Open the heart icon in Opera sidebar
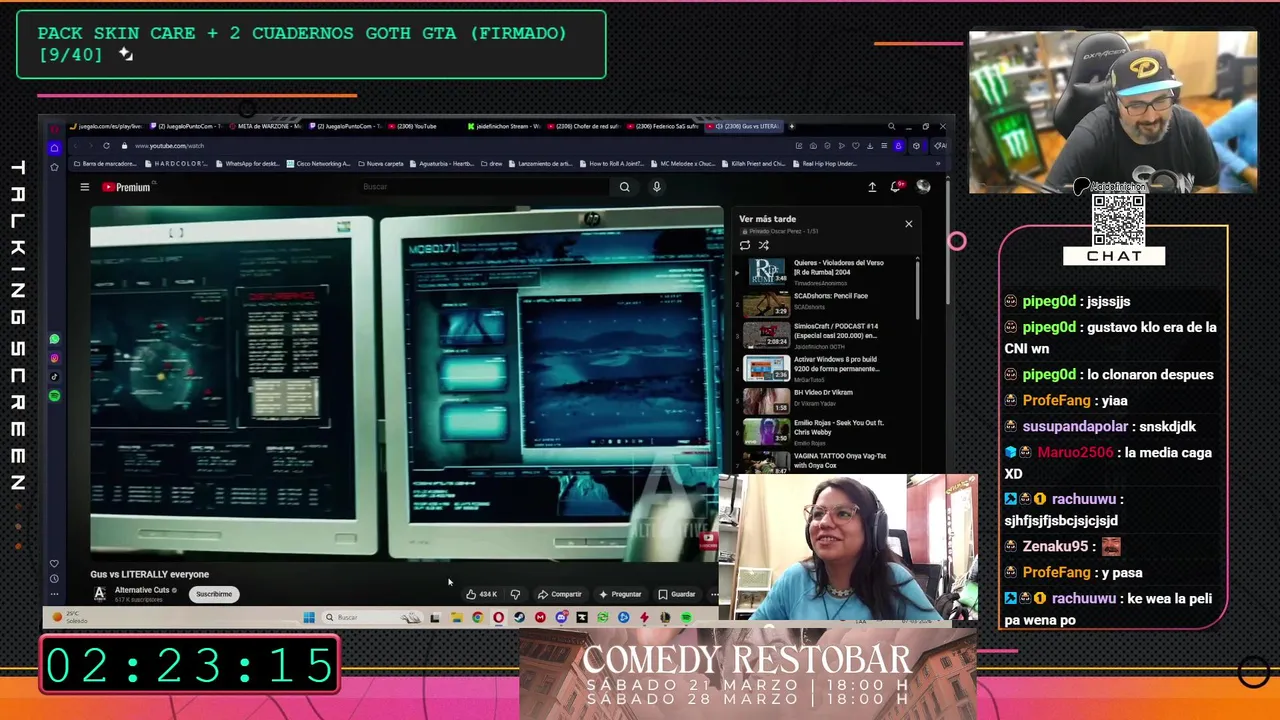The height and width of the screenshot is (720, 1280). coord(54,563)
